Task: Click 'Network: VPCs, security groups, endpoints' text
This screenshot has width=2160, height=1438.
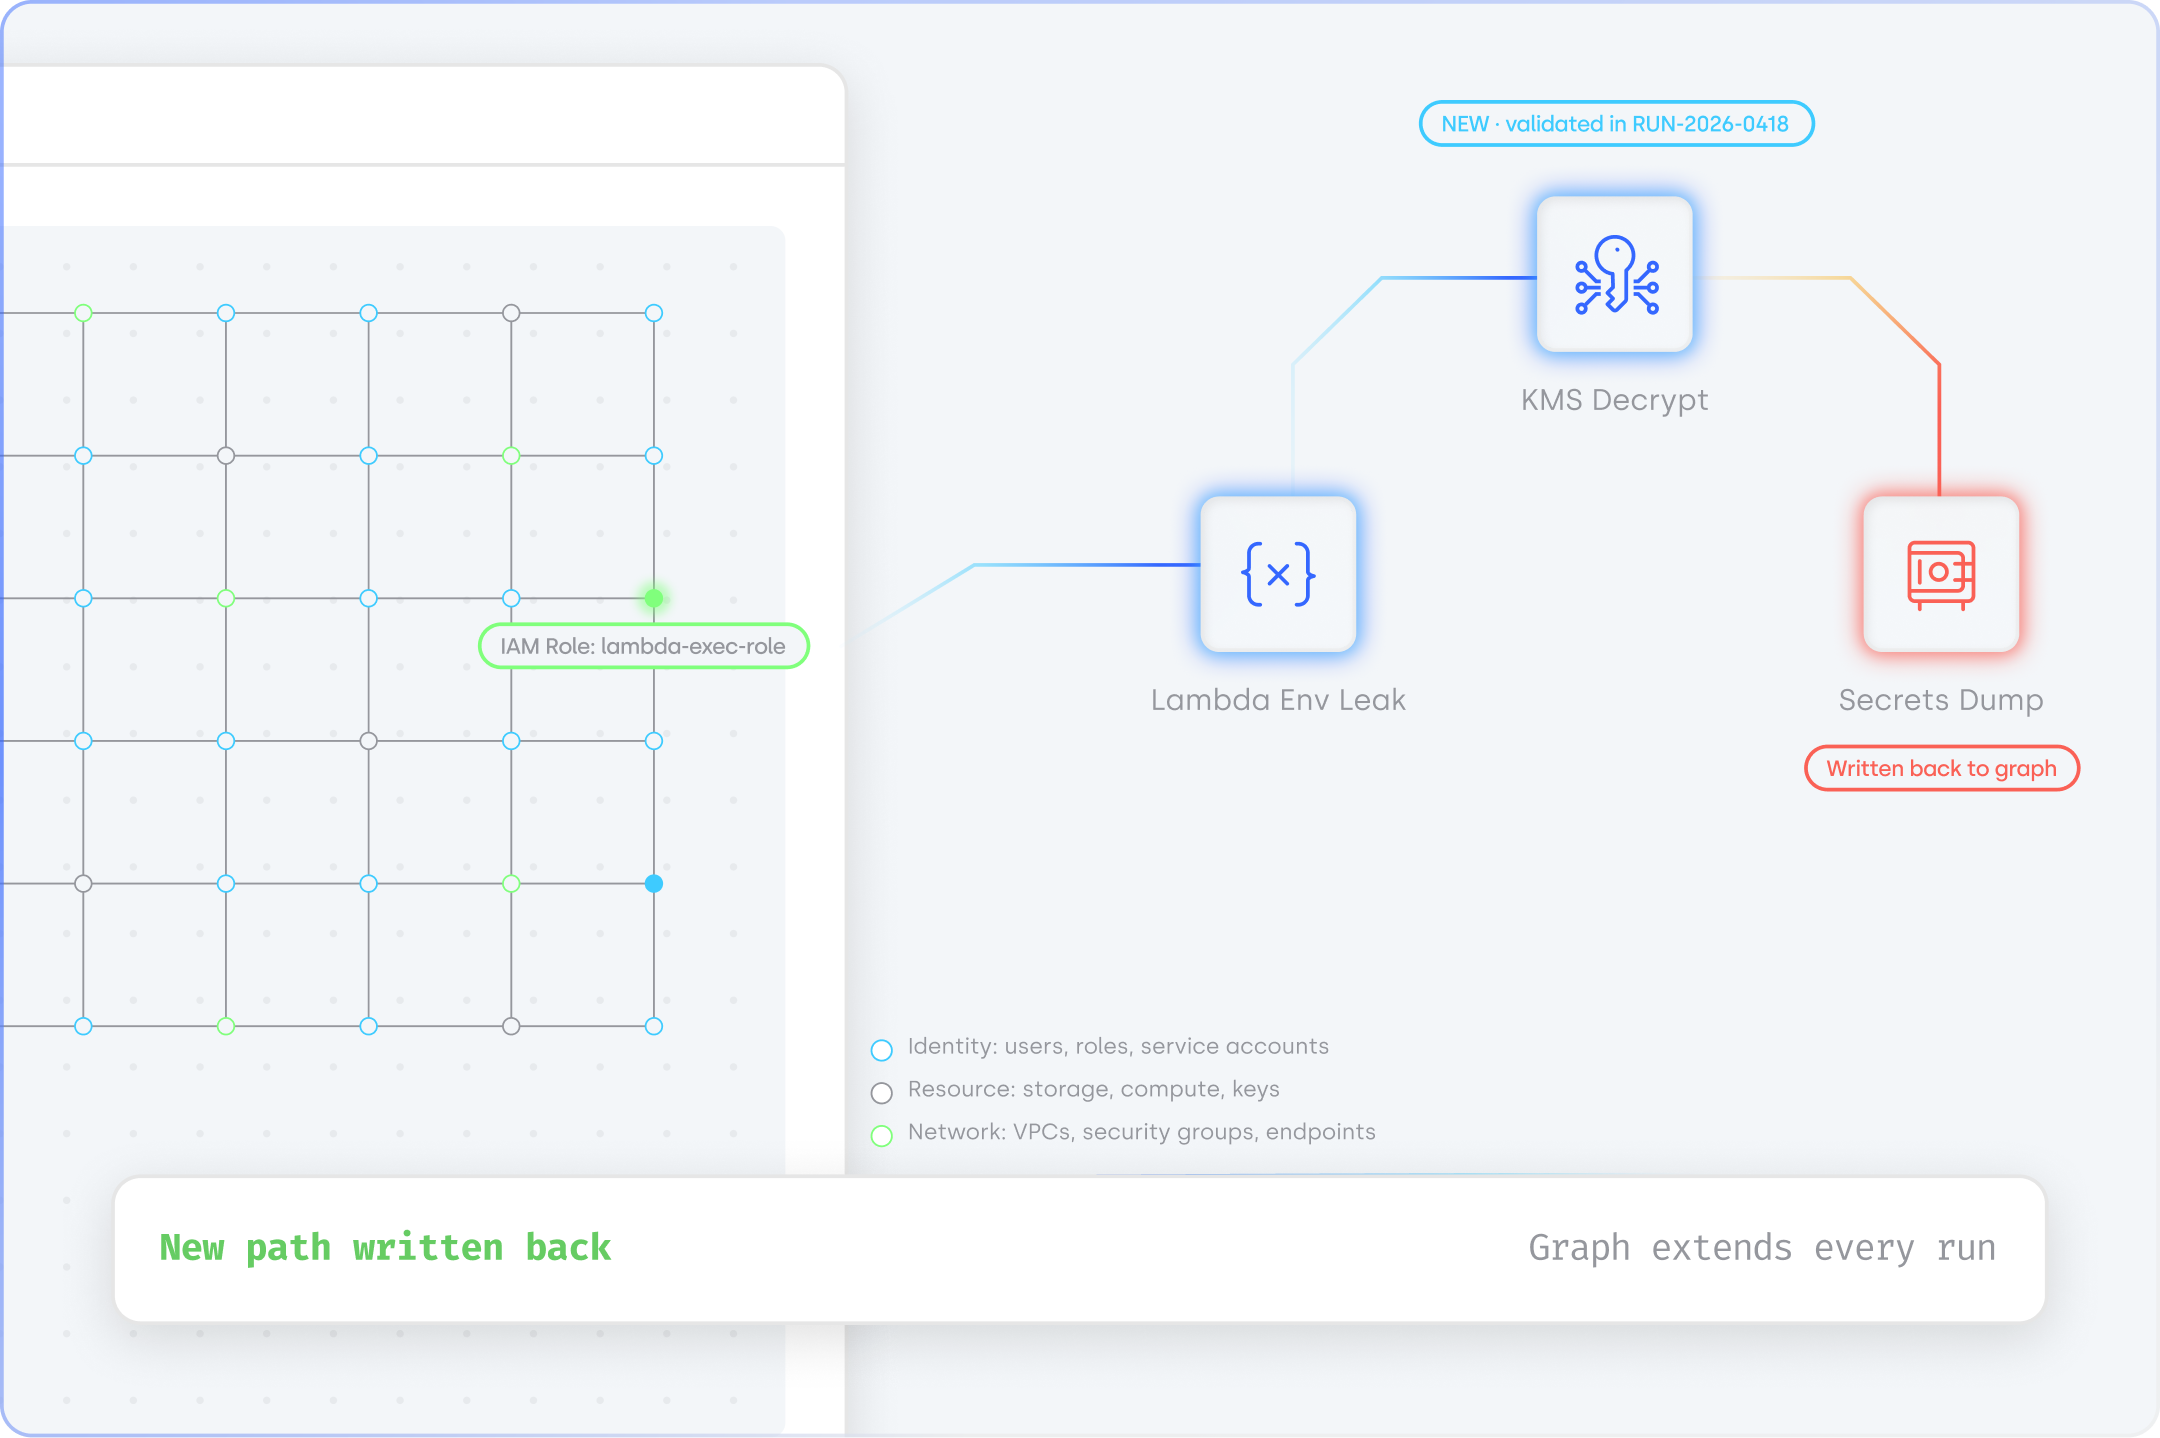Action: pos(1142,1133)
